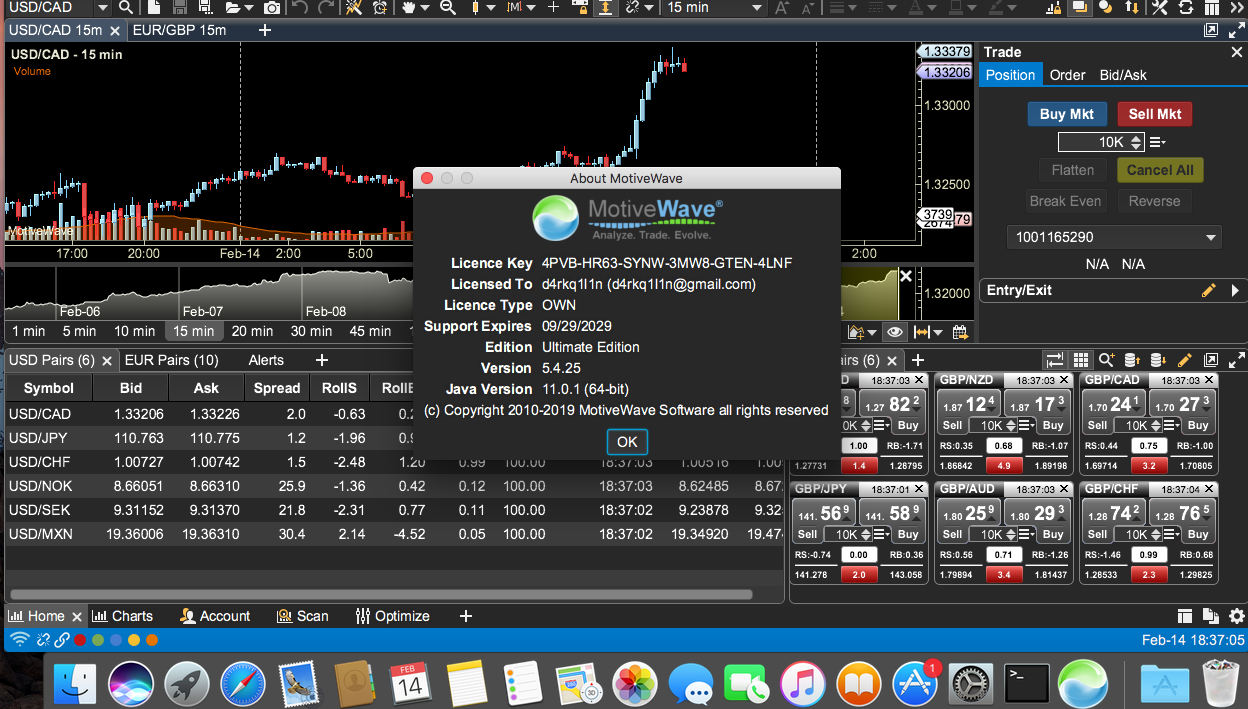
Task: Select the hand pan tool
Action: [x=409, y=7]
